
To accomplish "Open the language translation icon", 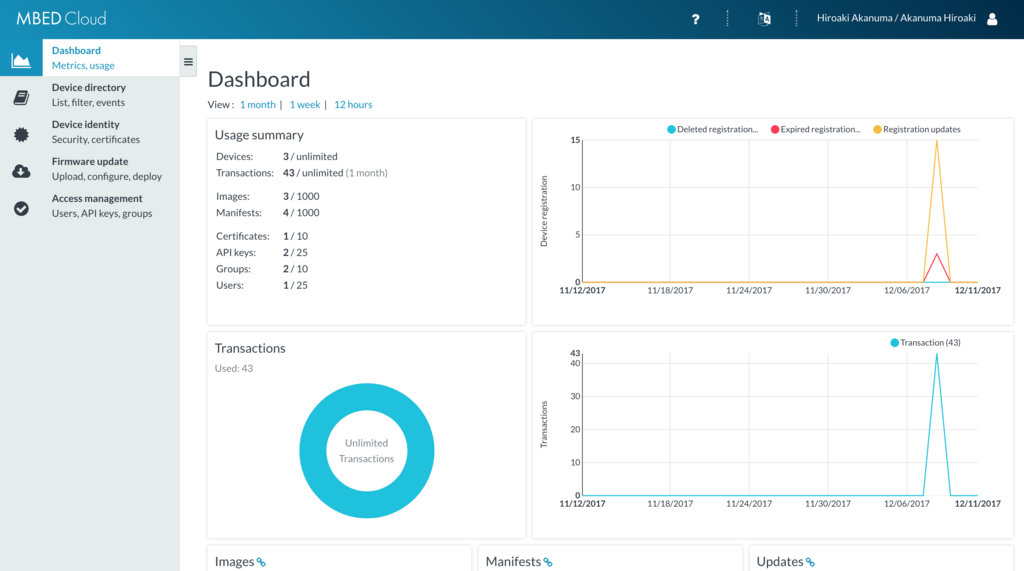I will pos(764,19).
